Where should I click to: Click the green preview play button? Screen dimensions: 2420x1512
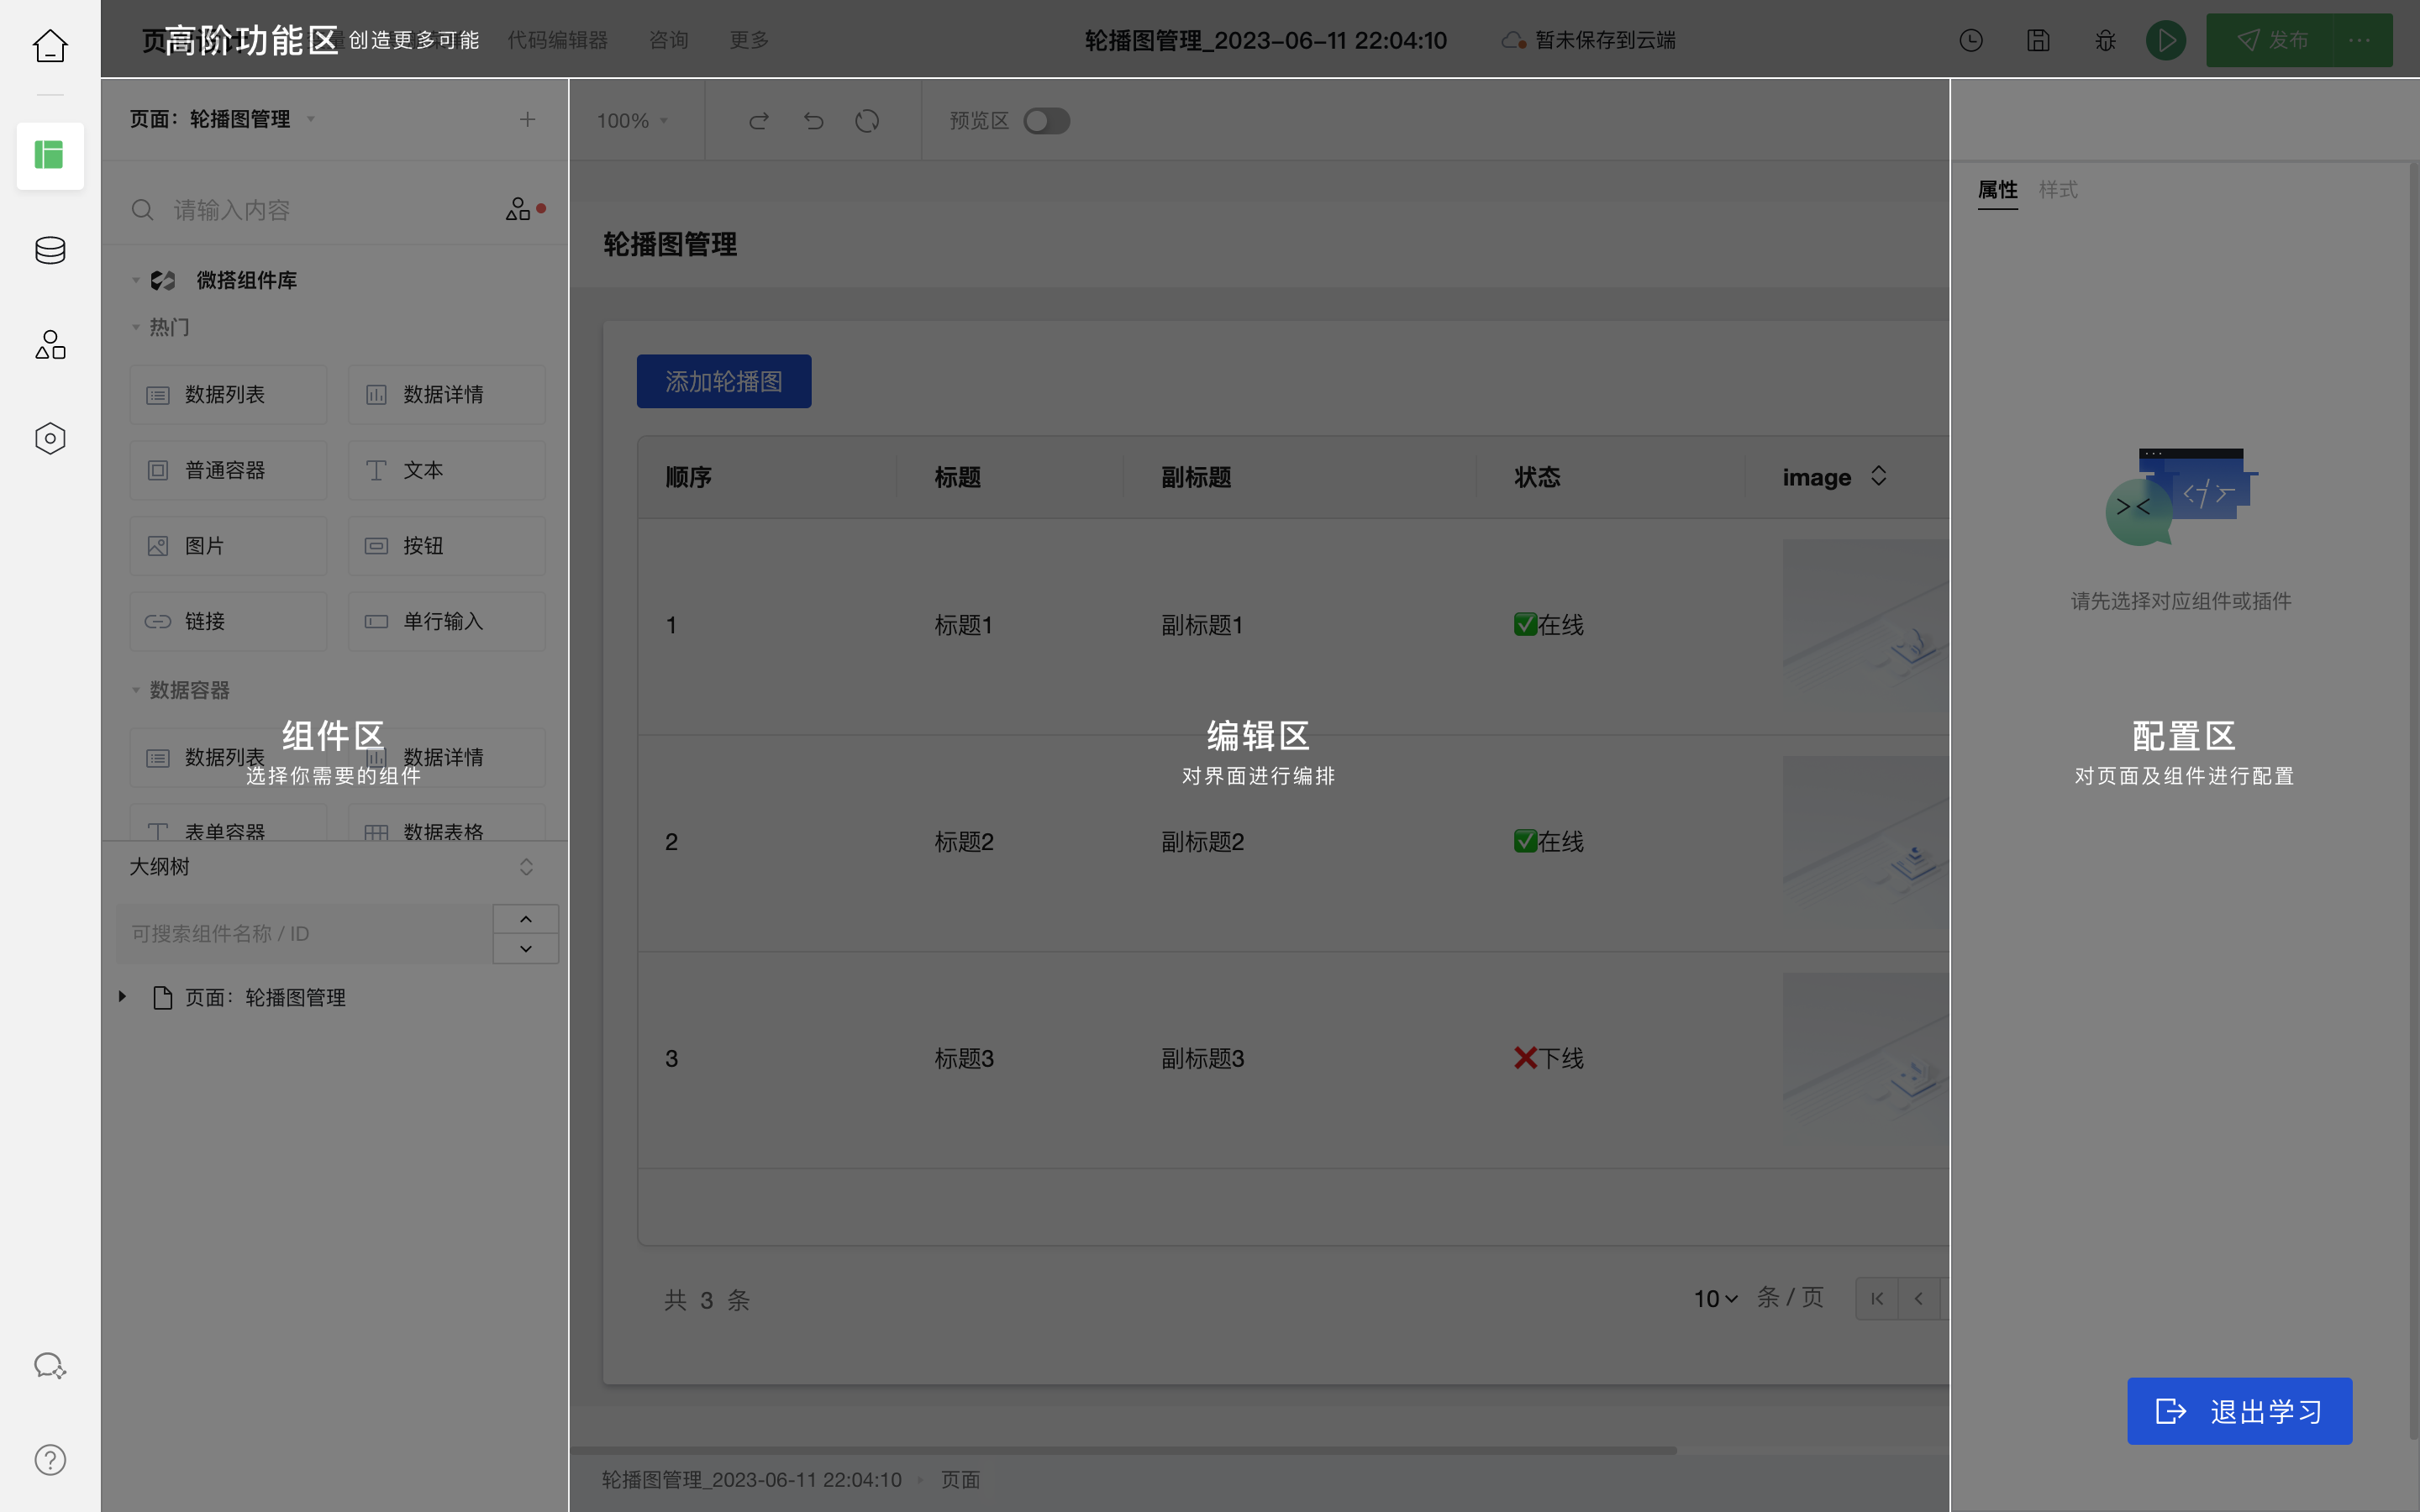tap(2166, 40)
